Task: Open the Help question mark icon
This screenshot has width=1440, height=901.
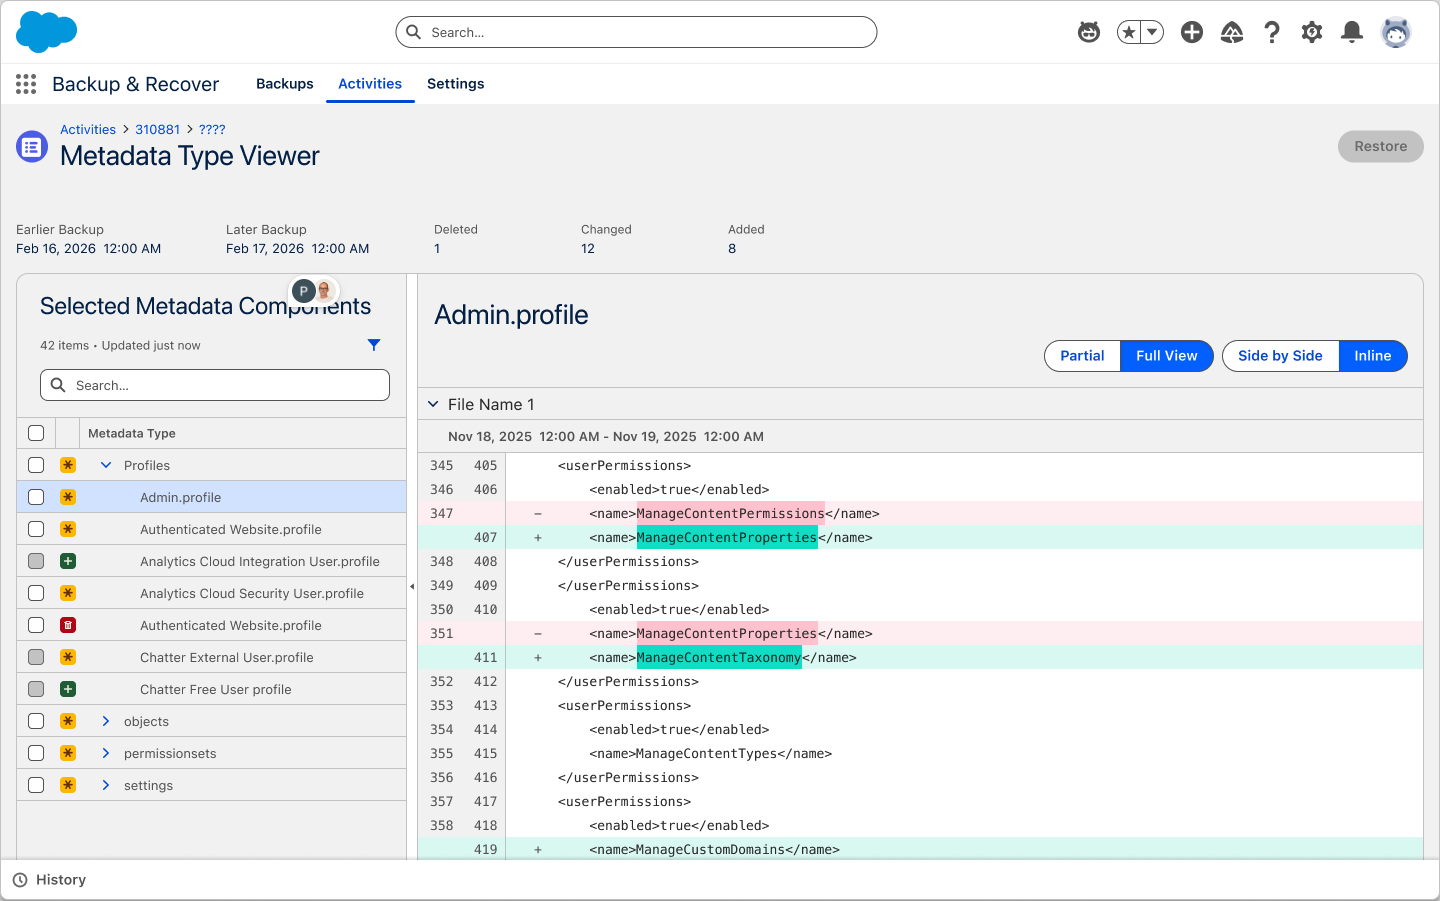Action: point(1272,32)
